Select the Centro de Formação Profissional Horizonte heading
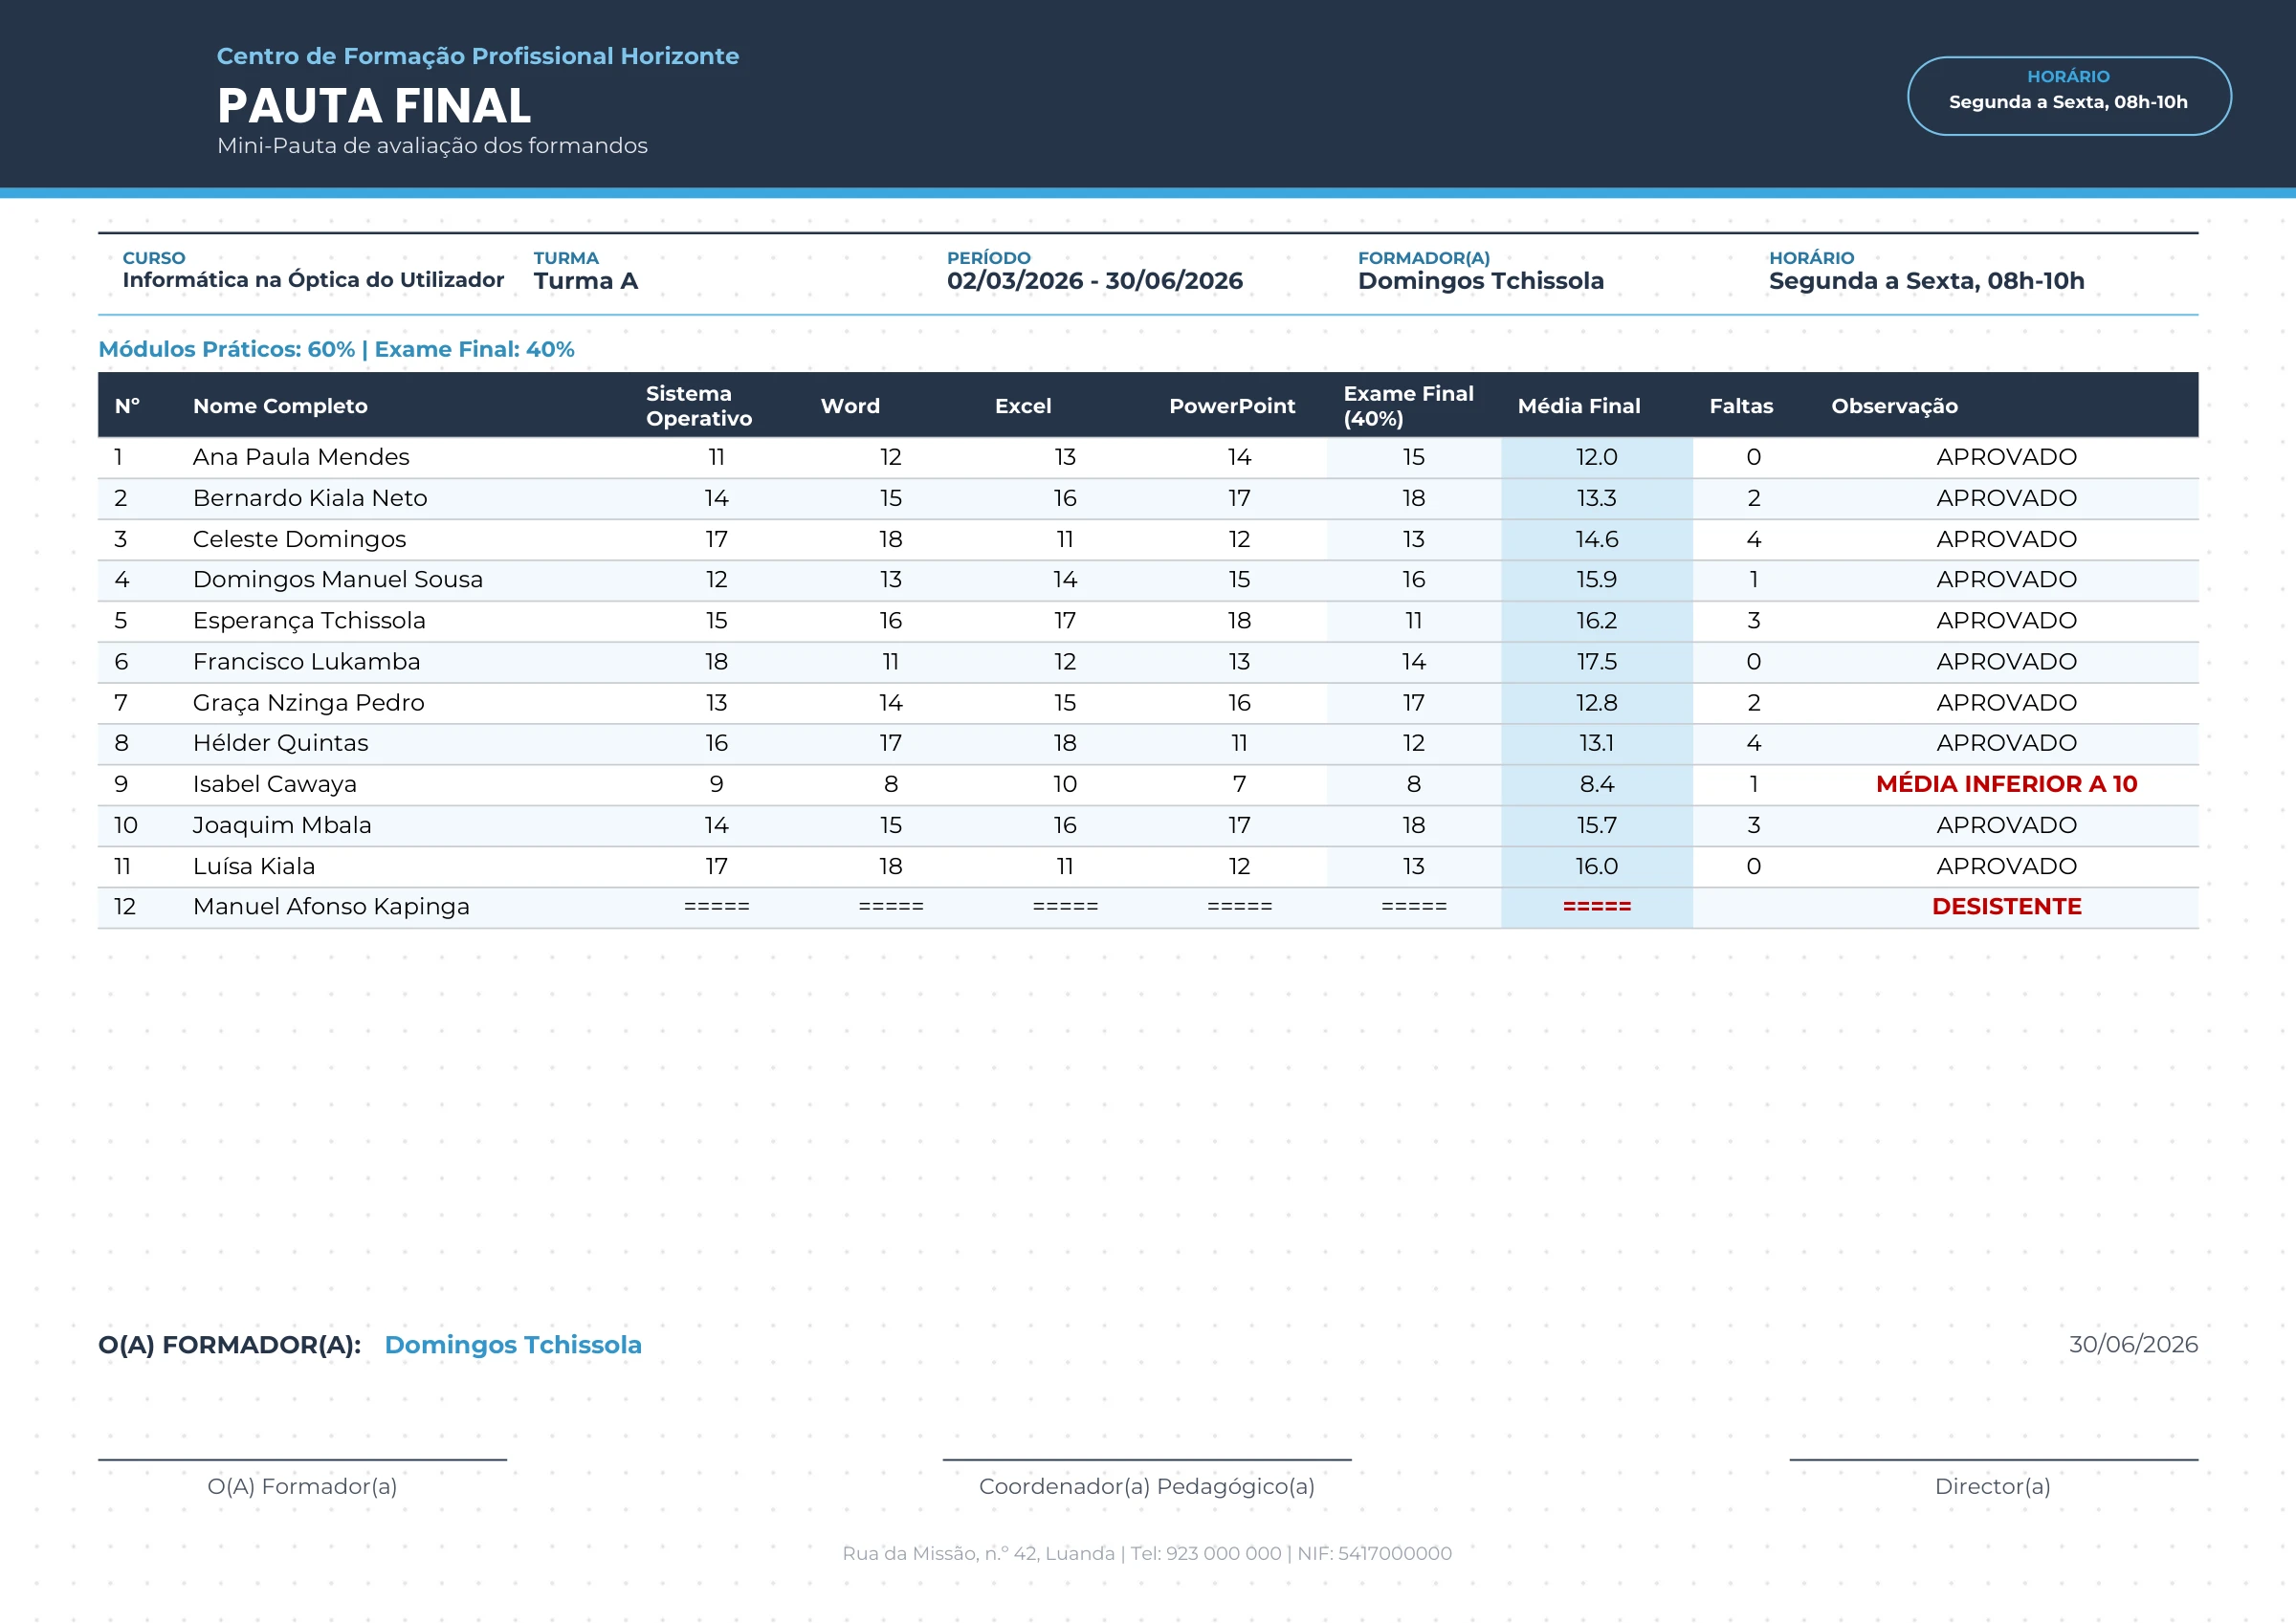This screenshot has height=1623, width=2296. tap(478, 56)
